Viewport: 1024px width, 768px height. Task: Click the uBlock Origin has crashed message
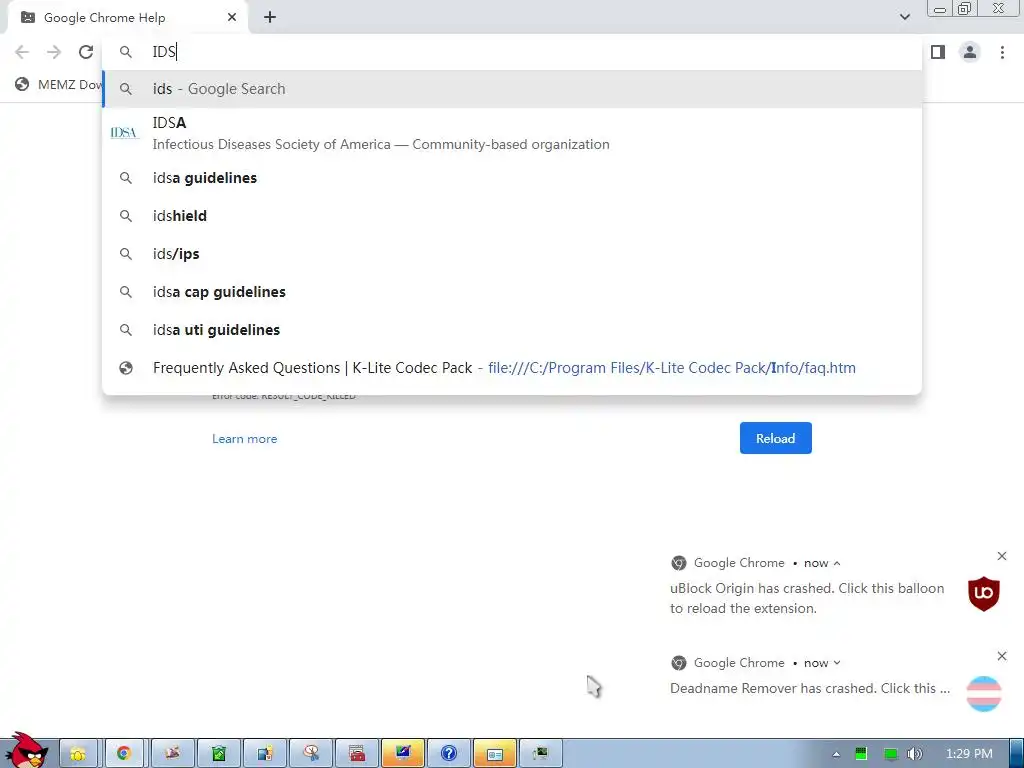coord(807,598)
